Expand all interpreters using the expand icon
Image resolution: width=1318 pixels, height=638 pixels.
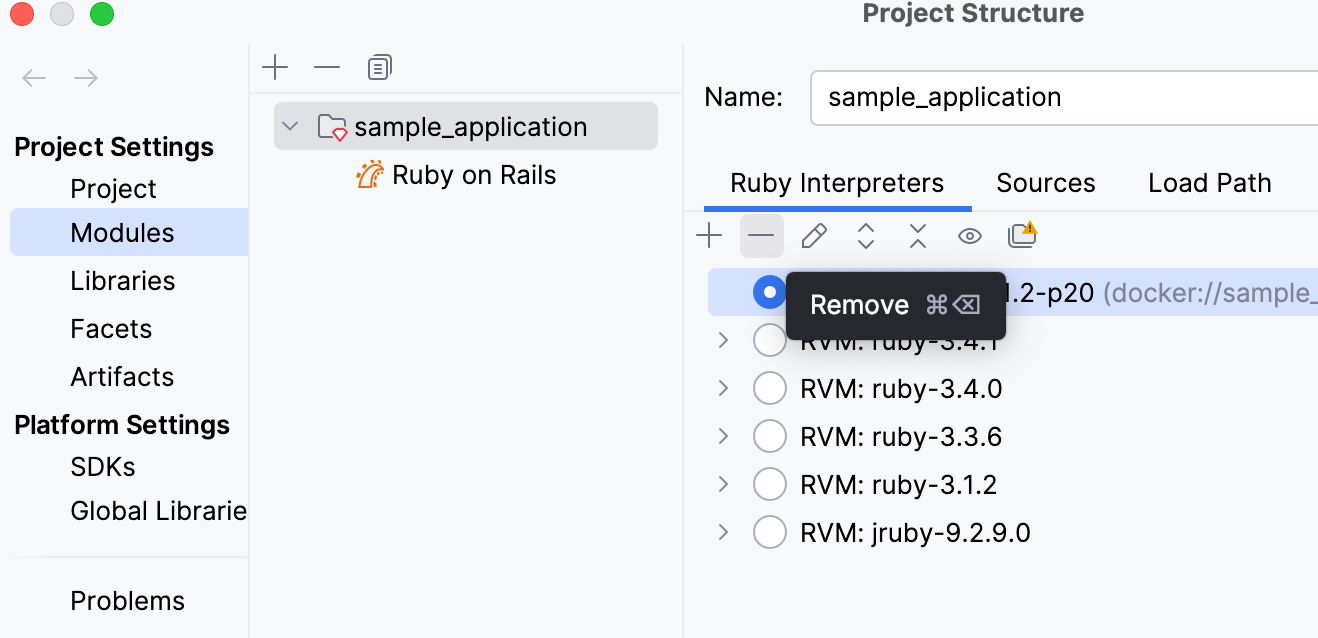coord(865,235)
